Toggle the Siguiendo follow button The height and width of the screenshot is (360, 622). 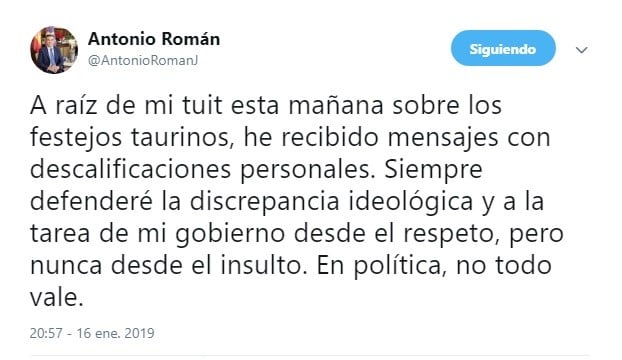pos(503,48)
